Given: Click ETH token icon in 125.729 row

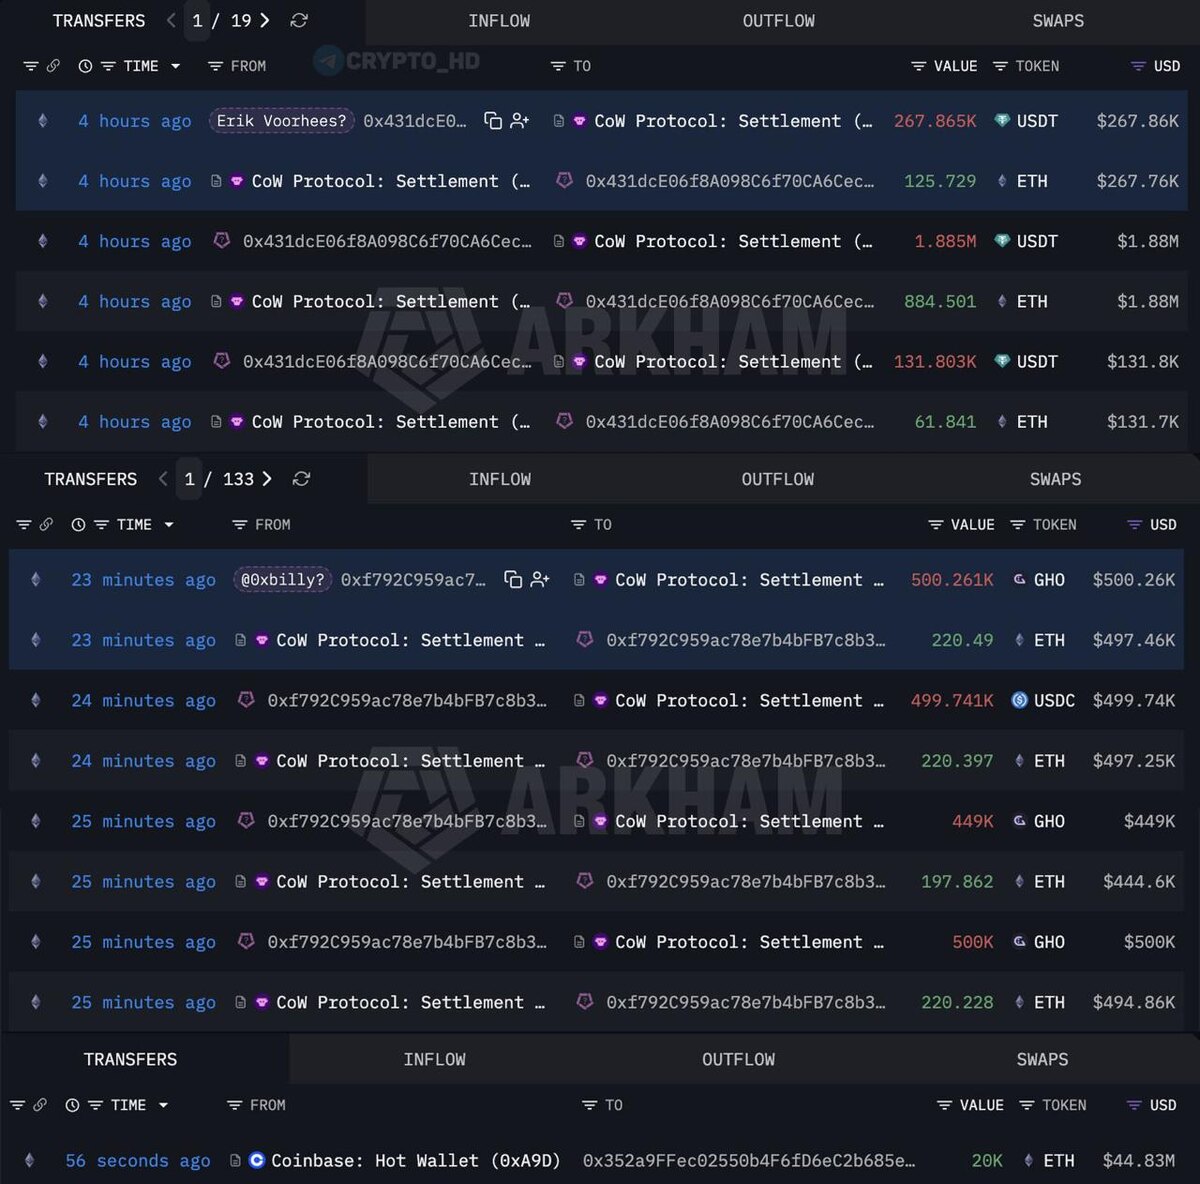Looking at the screenshot, I should tap(1002, 181).
